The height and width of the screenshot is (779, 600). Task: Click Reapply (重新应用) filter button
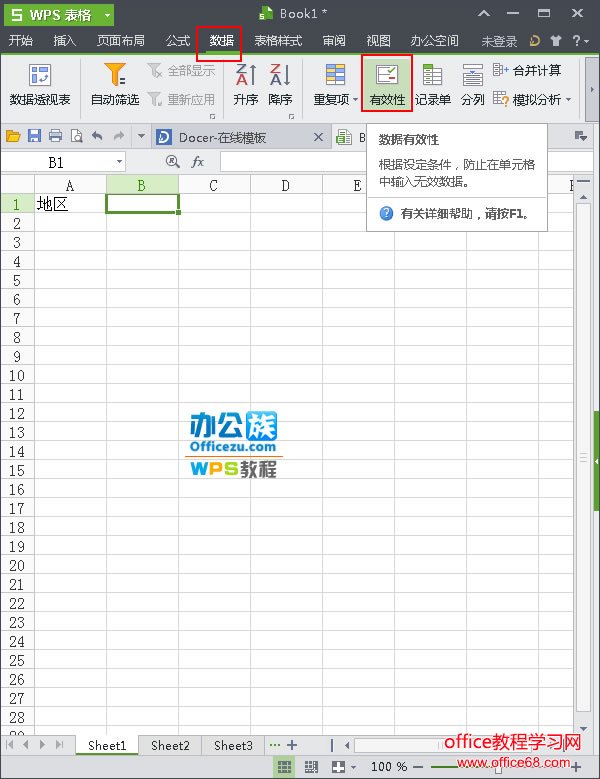click(x=181, y=99)
